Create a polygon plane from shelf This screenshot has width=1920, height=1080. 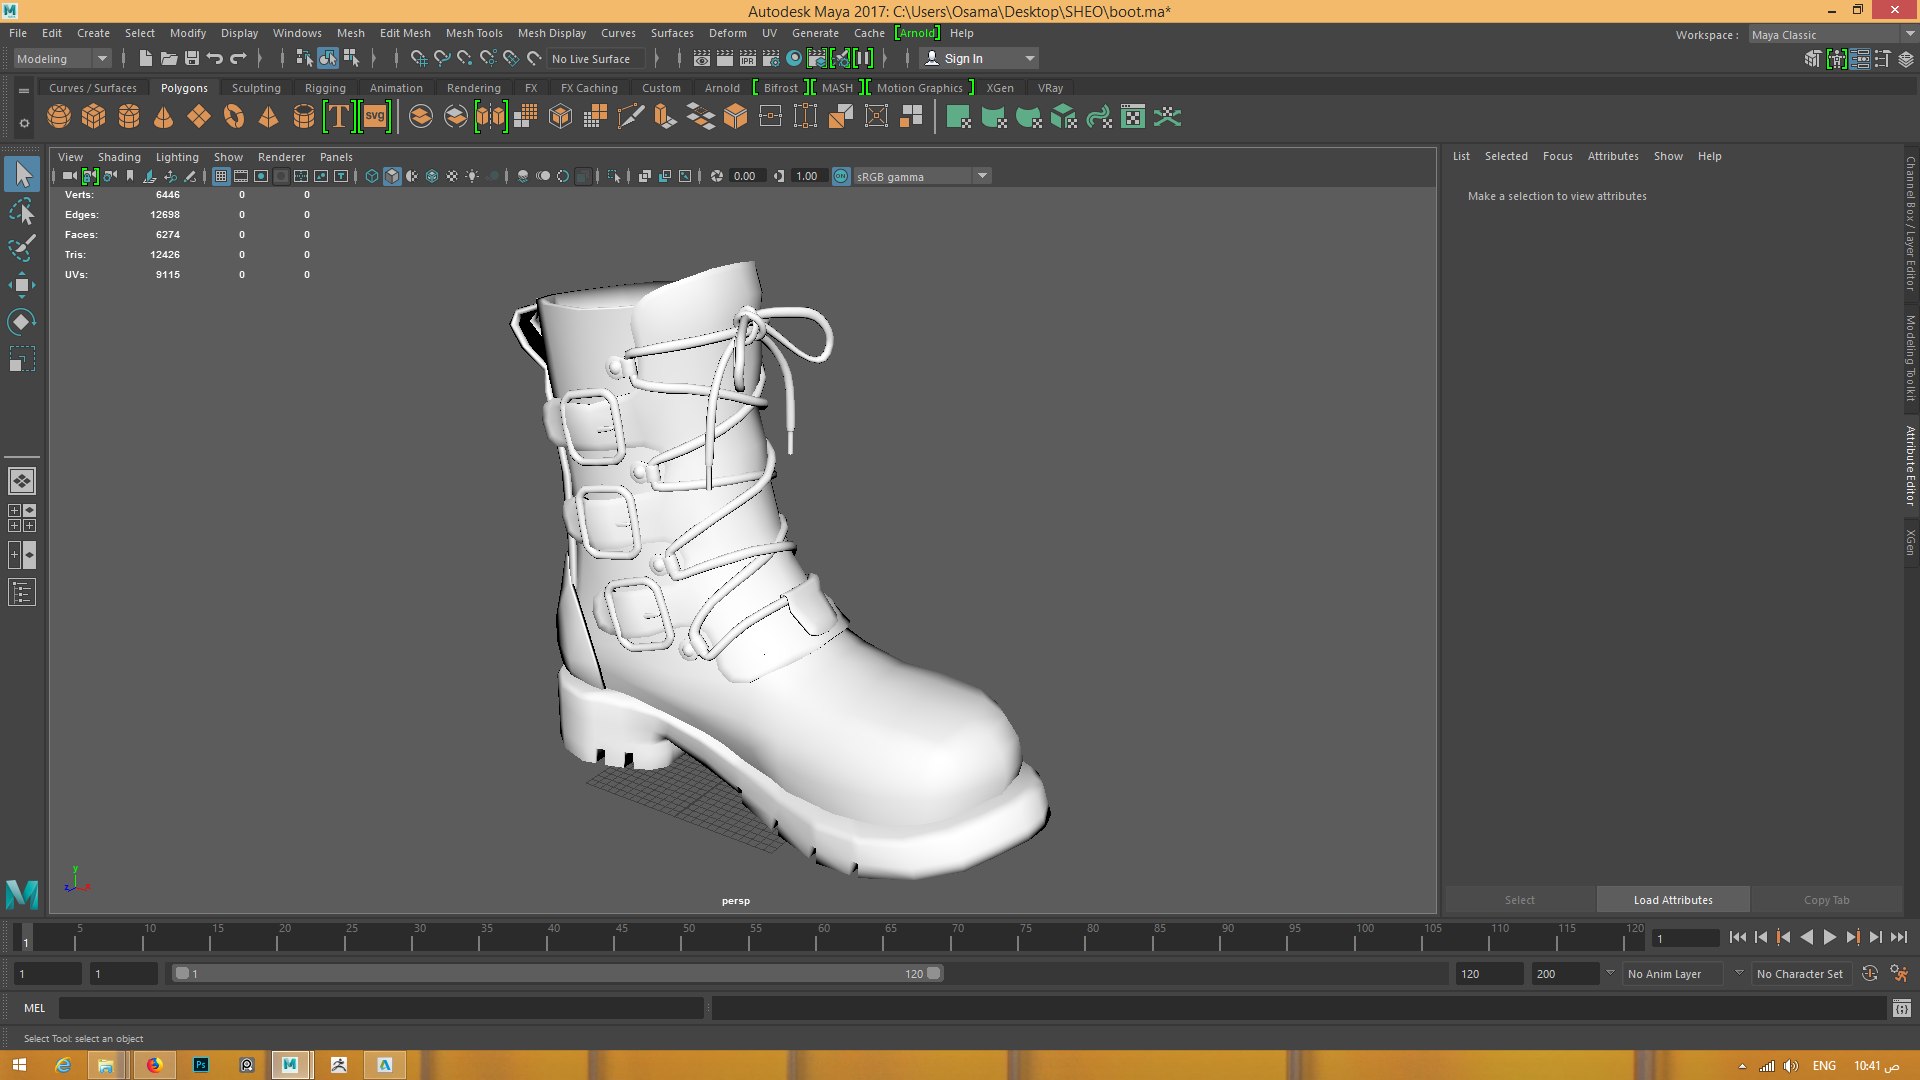[x=199, y=117]
